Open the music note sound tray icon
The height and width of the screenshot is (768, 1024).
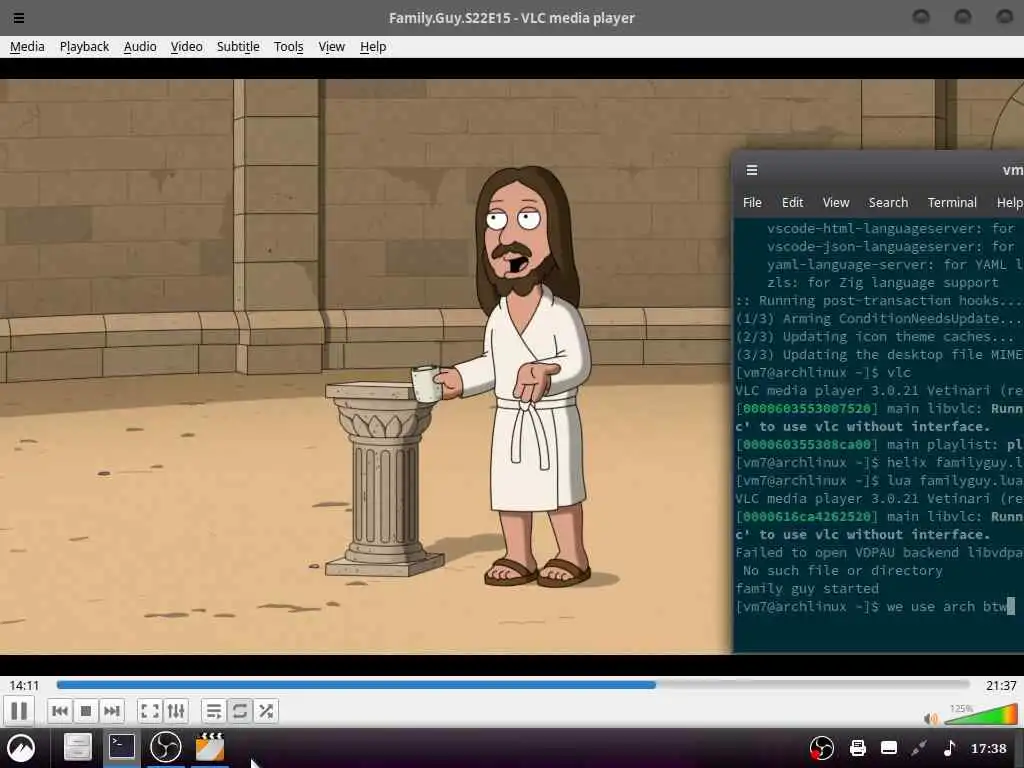coord(950,748)
